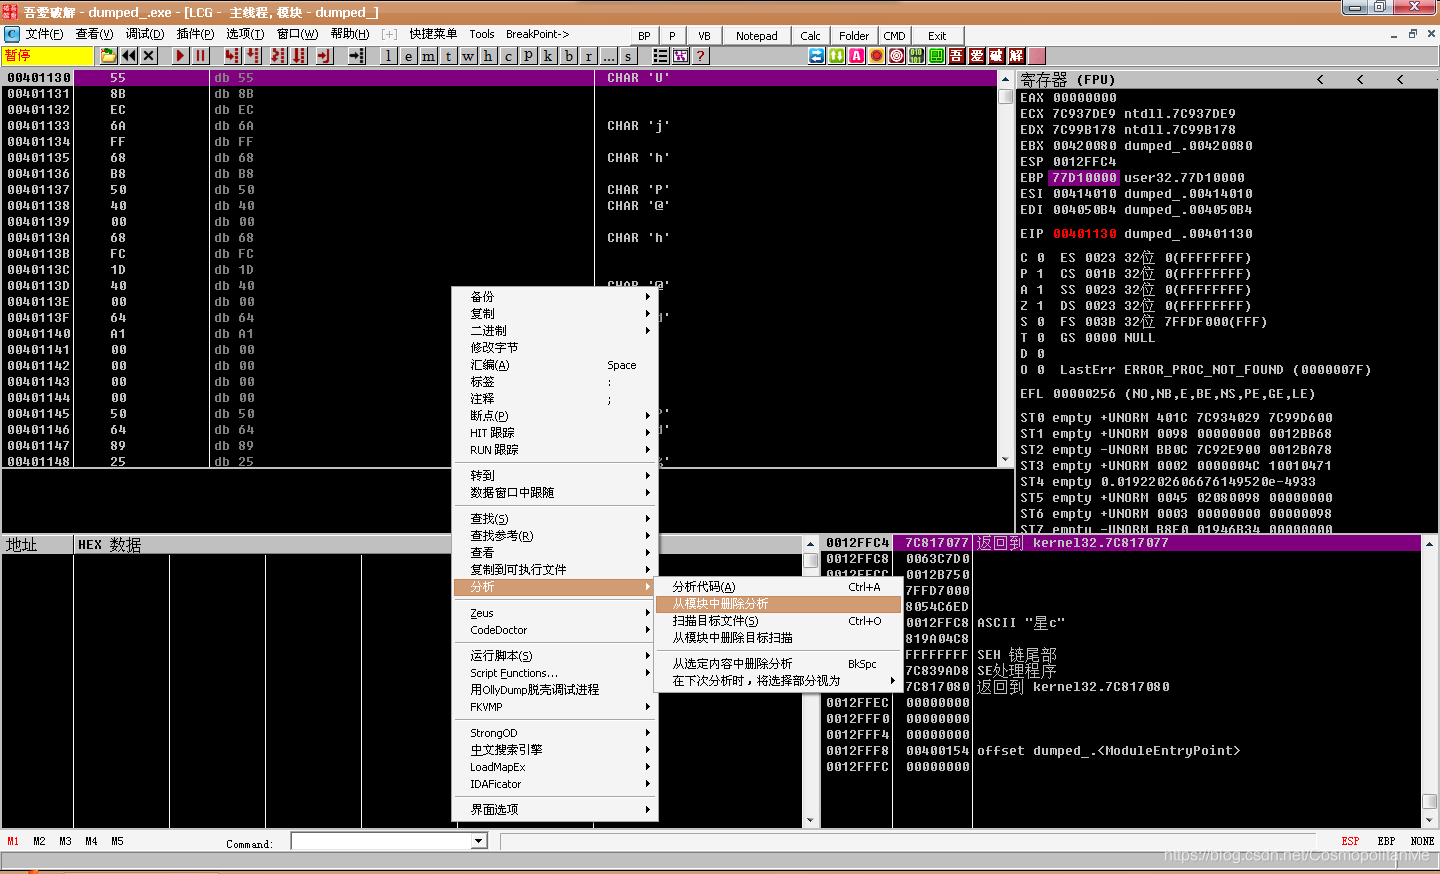This screenshot has width=1440, height=874.
Task: Restart the program with the rewind icon
Action: click(129, 56)
